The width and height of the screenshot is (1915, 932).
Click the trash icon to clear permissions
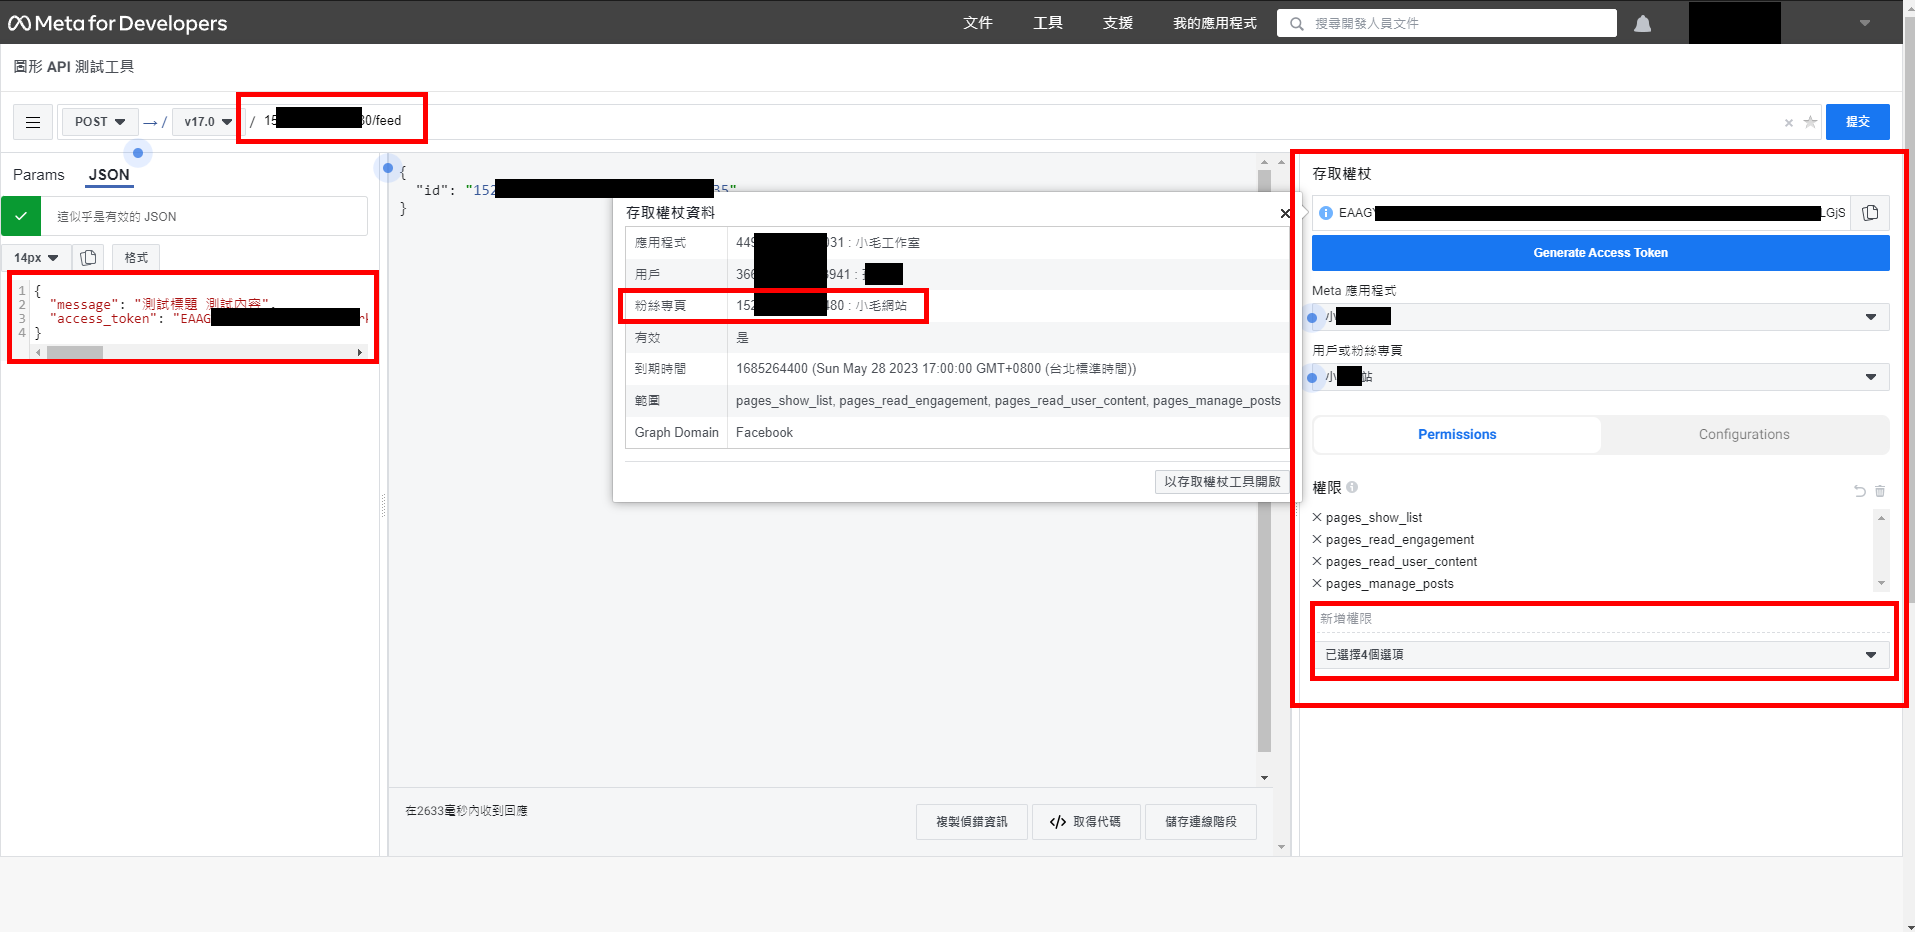(1880, 491)
